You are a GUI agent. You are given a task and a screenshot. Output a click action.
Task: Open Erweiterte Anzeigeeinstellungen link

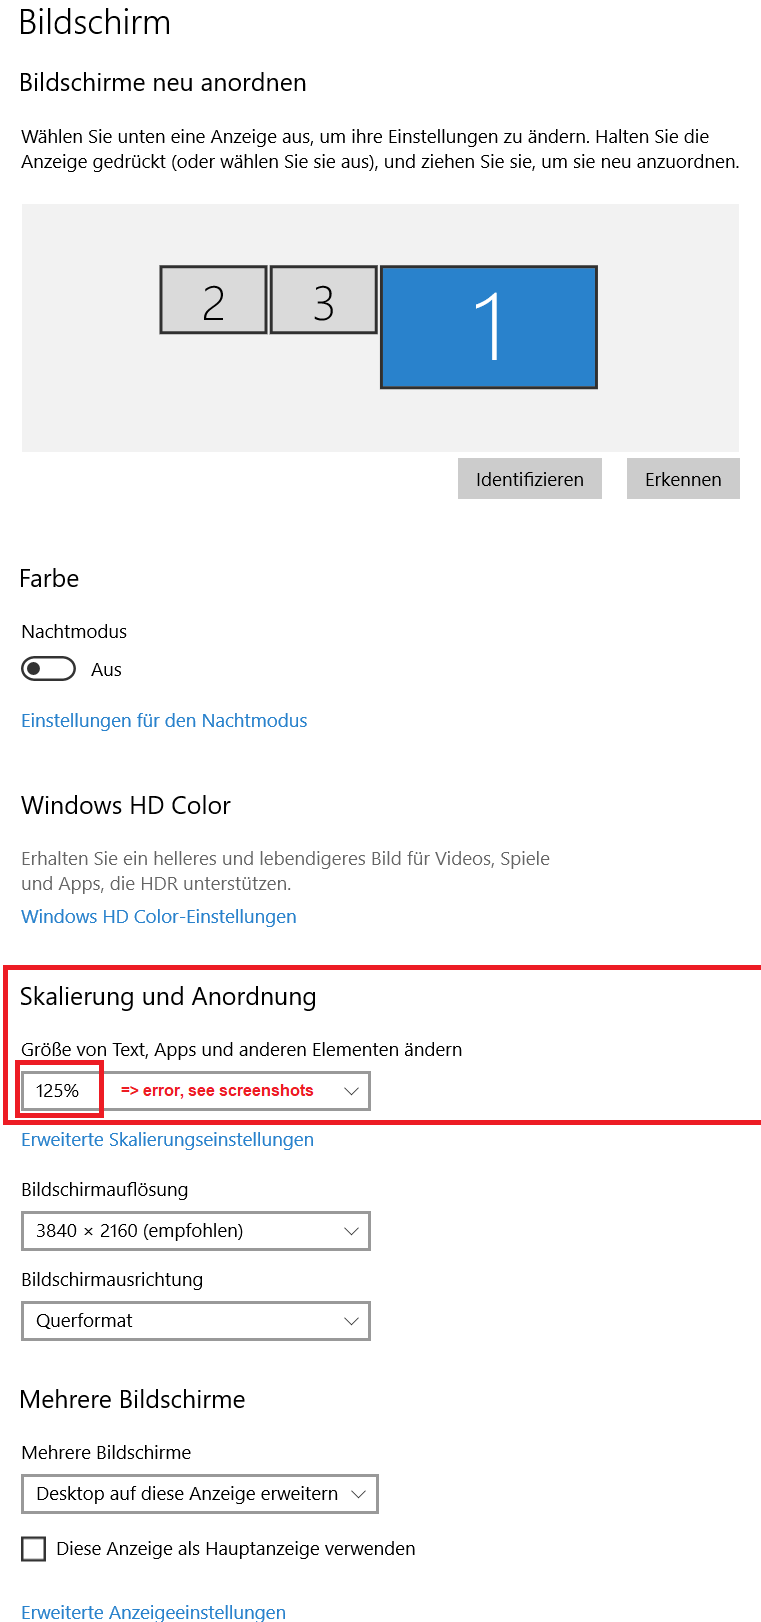tap(154, 1611)
